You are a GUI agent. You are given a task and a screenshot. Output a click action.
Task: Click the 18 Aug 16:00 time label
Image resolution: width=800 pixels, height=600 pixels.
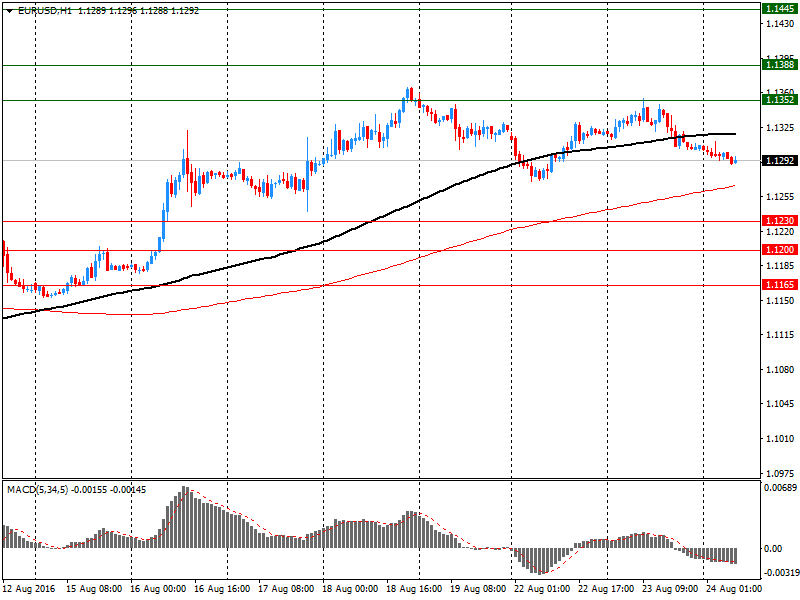click(414, 589)
